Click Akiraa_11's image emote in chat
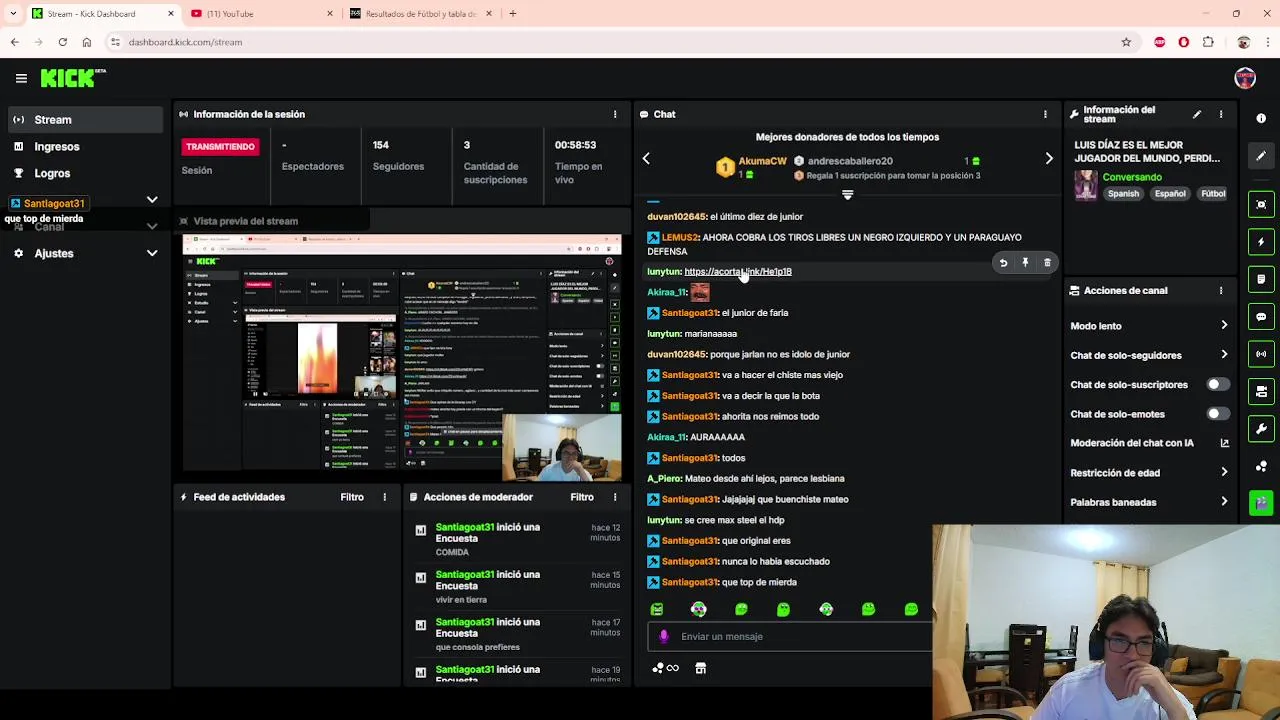 click(x=700, y=292)
